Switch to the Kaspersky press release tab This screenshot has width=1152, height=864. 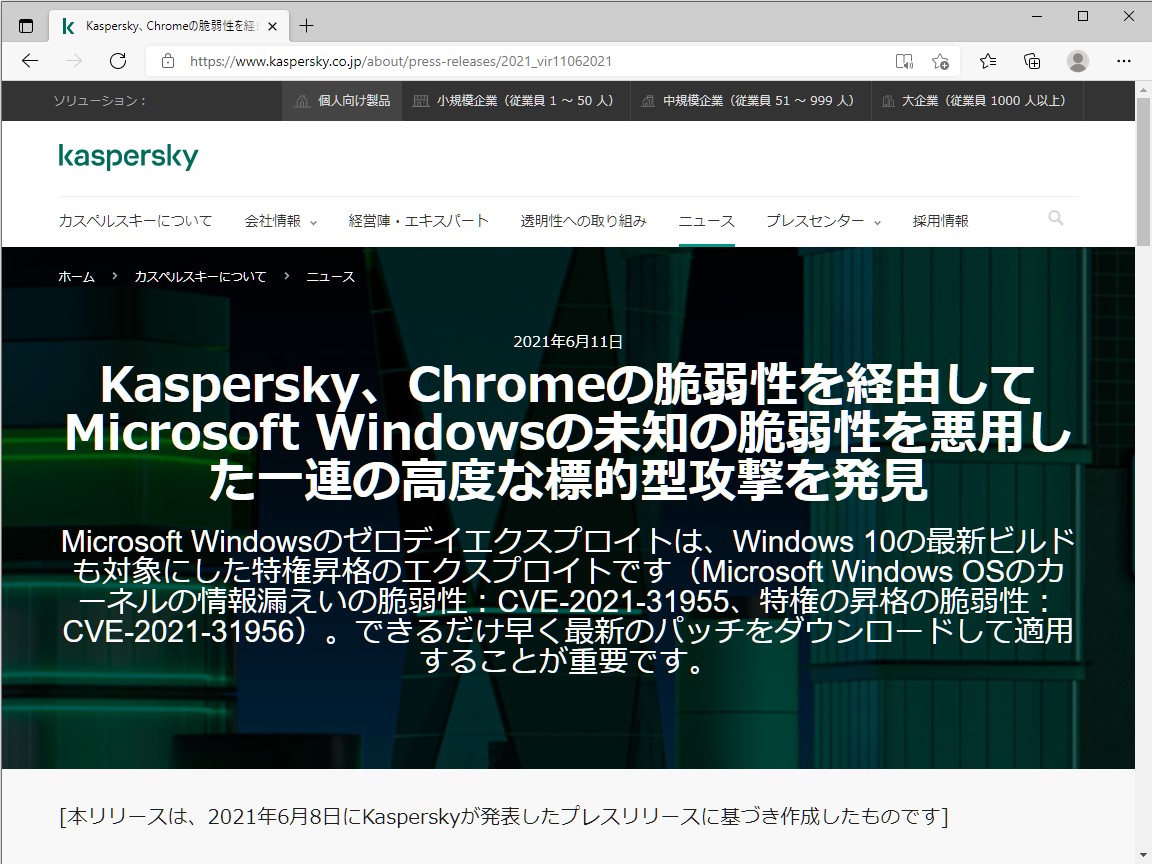[x=160, y=25]
